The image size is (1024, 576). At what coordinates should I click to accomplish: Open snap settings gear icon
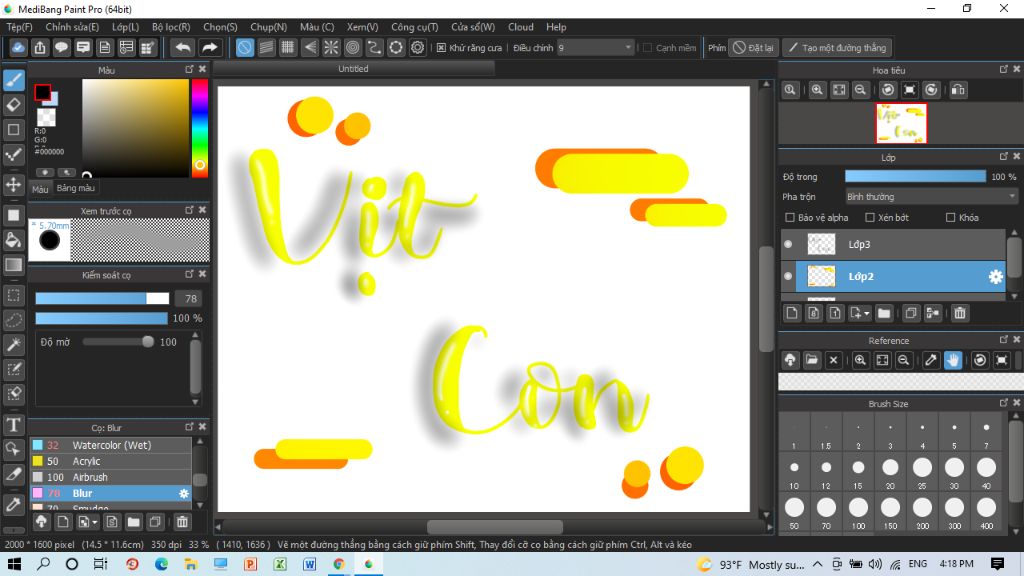(417, 48)
